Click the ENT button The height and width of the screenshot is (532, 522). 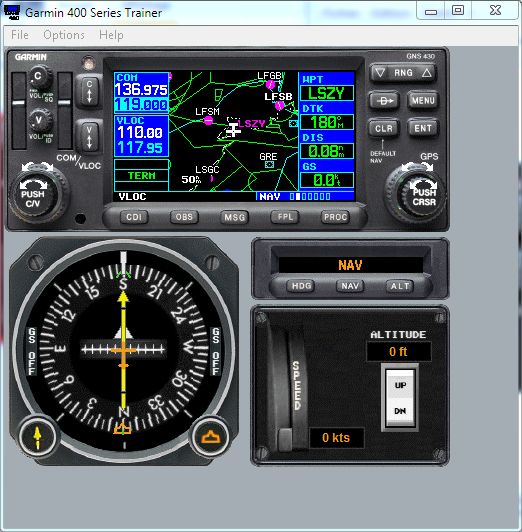pyautogui.click(x=423, y=129)
